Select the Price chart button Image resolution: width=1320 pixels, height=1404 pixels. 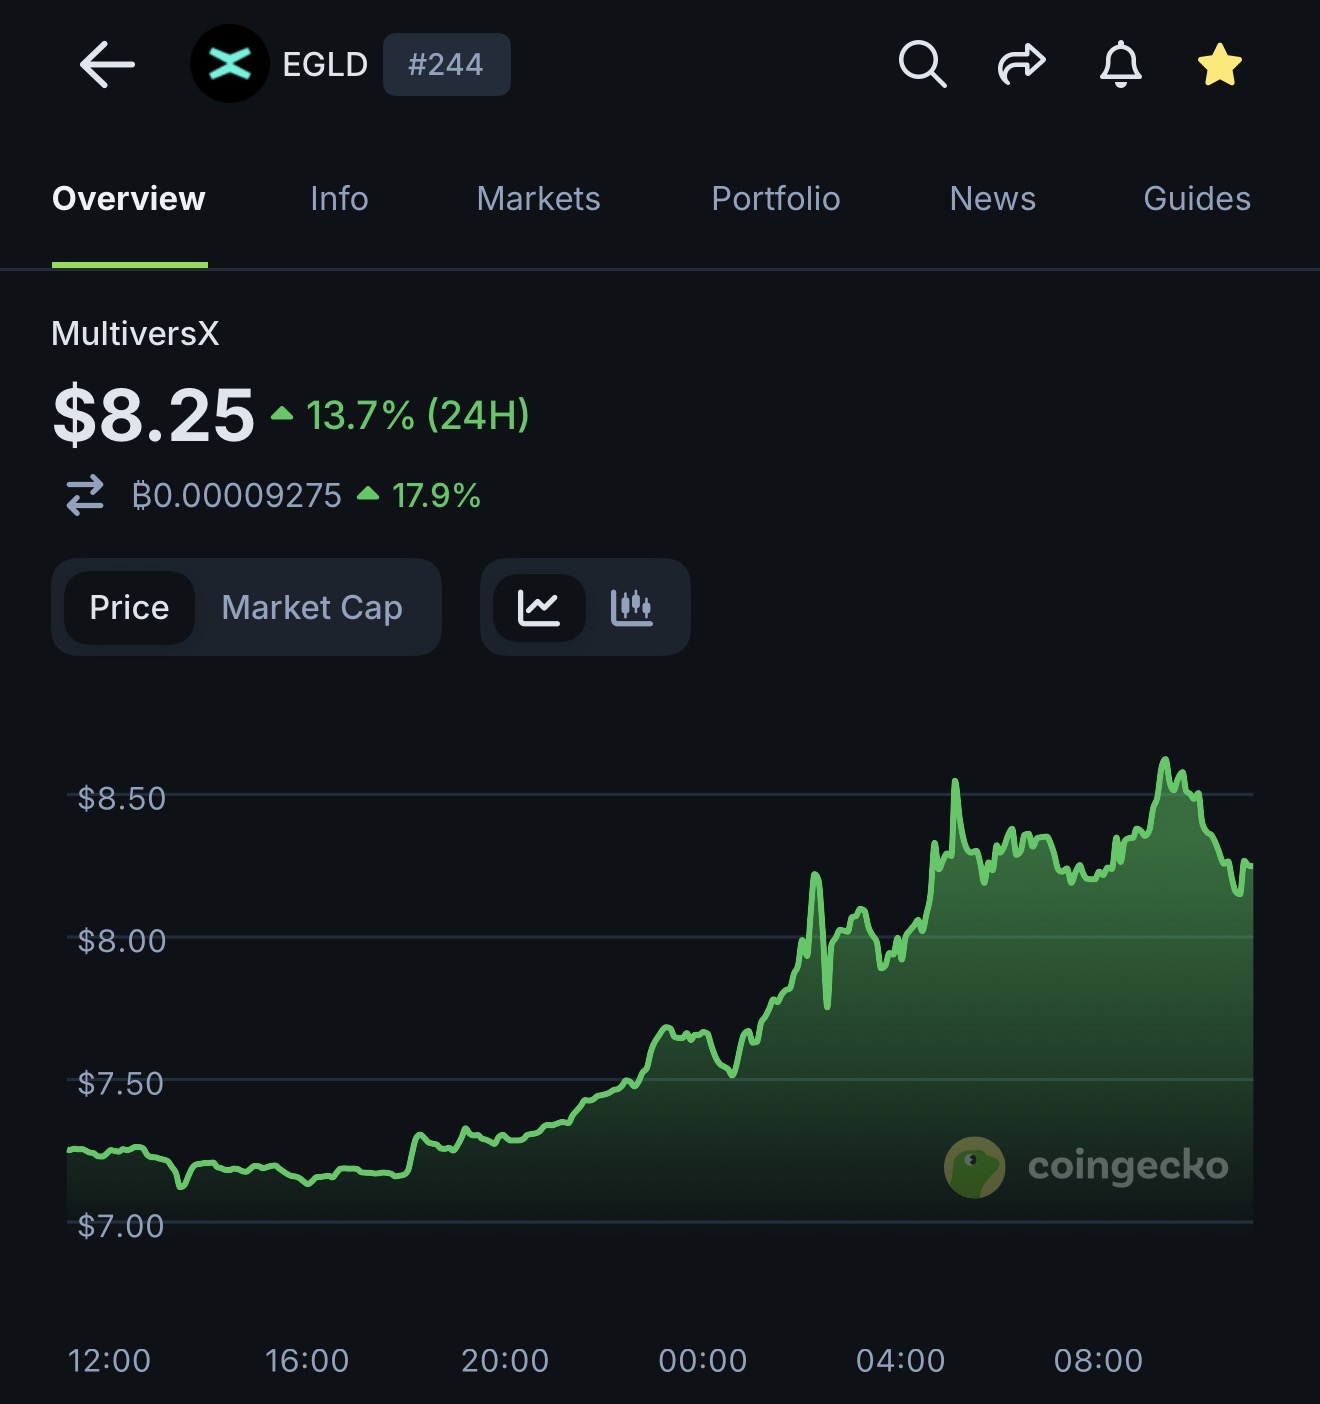[x=129, y=607]
